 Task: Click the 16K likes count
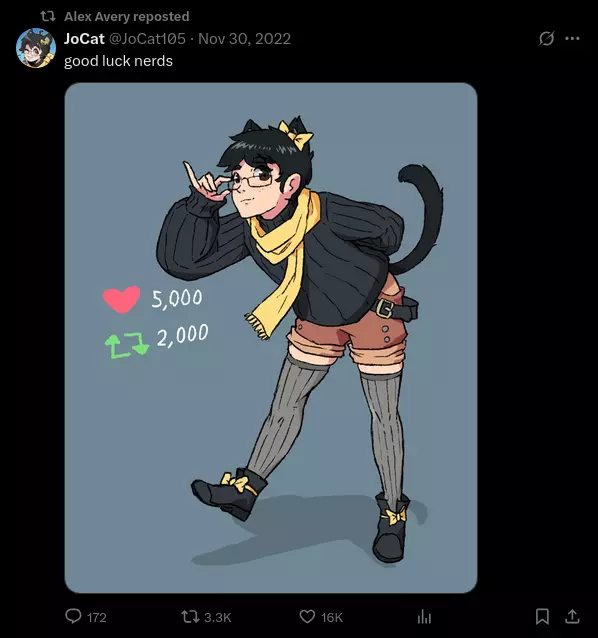(x=332, y=618)
